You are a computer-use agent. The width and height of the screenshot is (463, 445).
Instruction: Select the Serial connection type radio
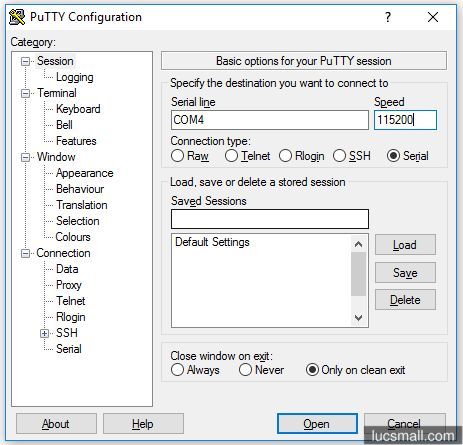(407, 156)
